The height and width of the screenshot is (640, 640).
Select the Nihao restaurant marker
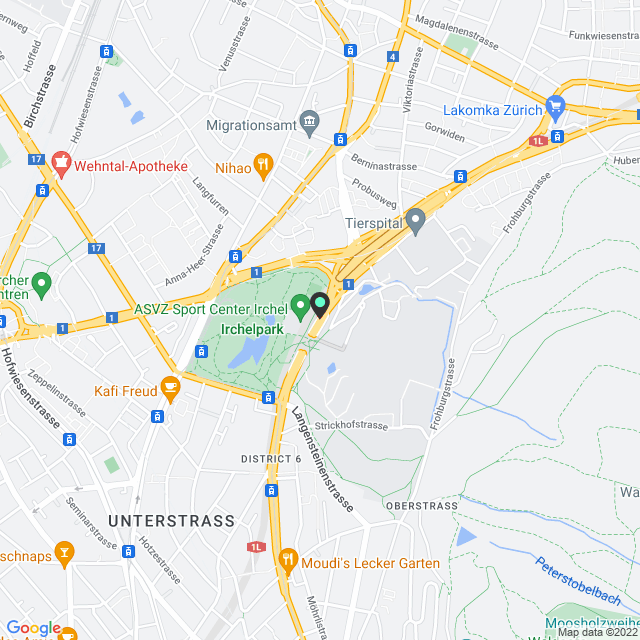pos(263,167)
